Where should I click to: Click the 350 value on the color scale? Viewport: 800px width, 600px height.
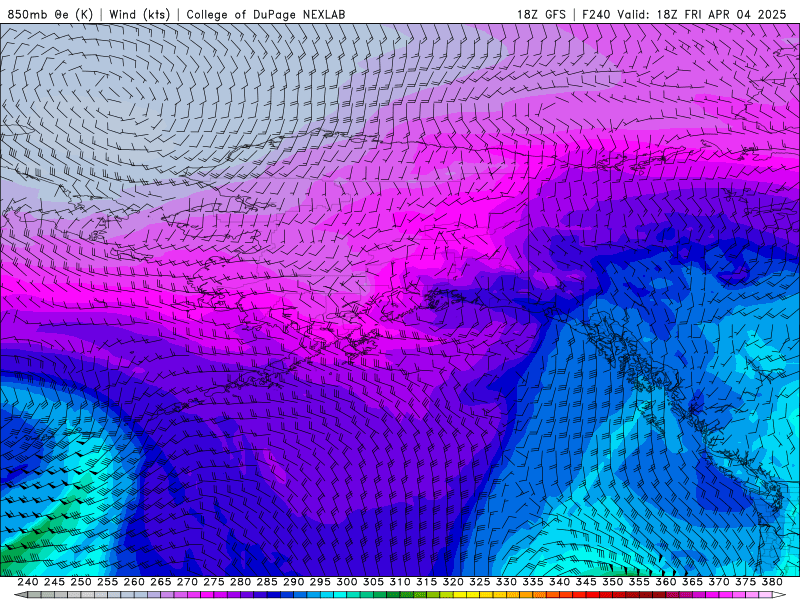(613, 582)
